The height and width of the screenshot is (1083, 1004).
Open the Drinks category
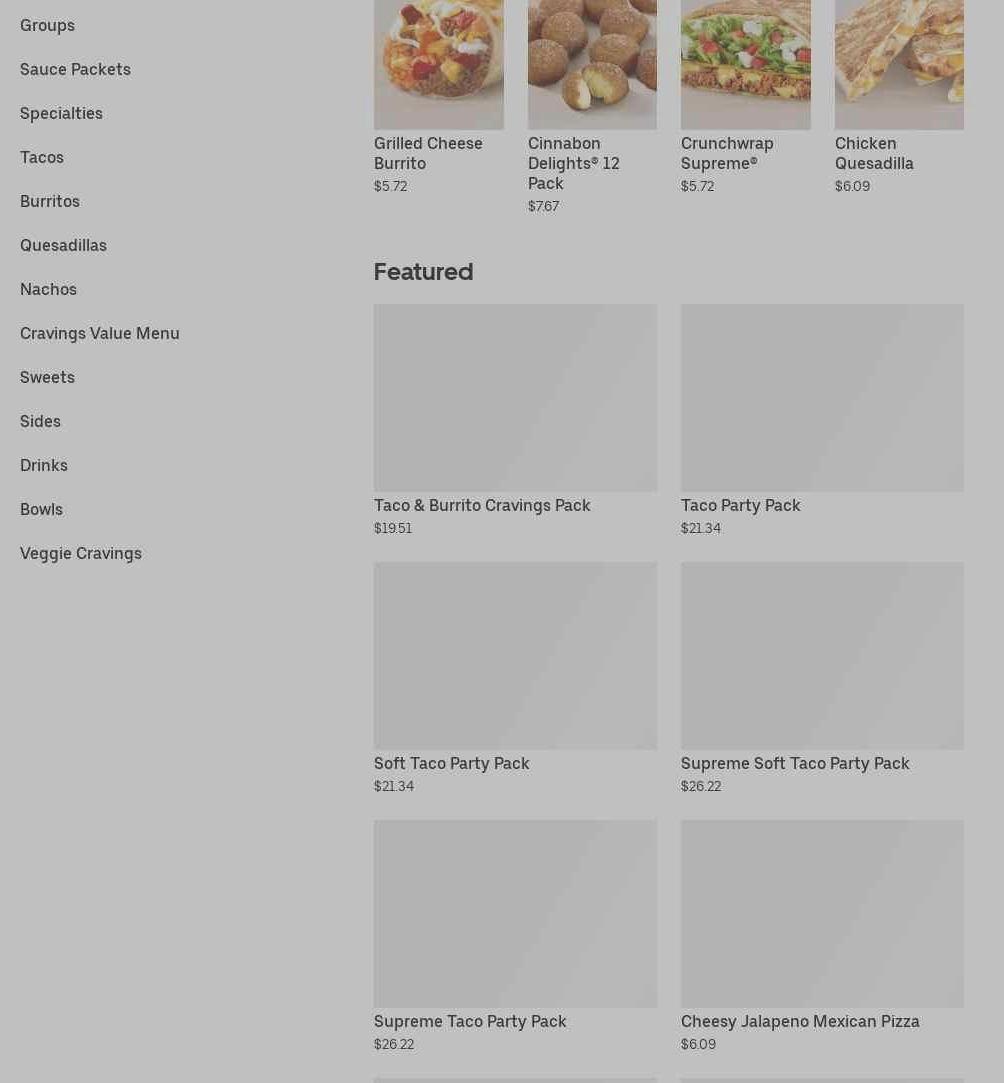click(x=44, y=465)
